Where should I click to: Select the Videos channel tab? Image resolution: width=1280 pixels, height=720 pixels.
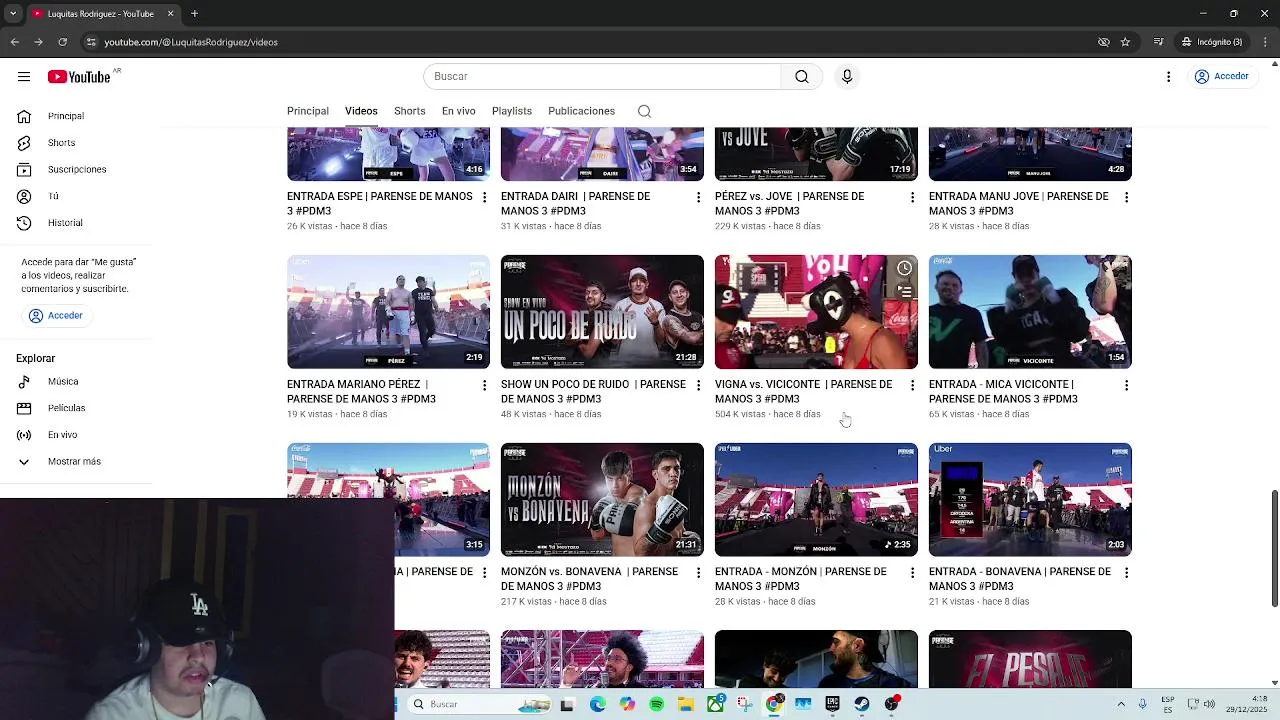pyautogui.click(x=361, y=111)
